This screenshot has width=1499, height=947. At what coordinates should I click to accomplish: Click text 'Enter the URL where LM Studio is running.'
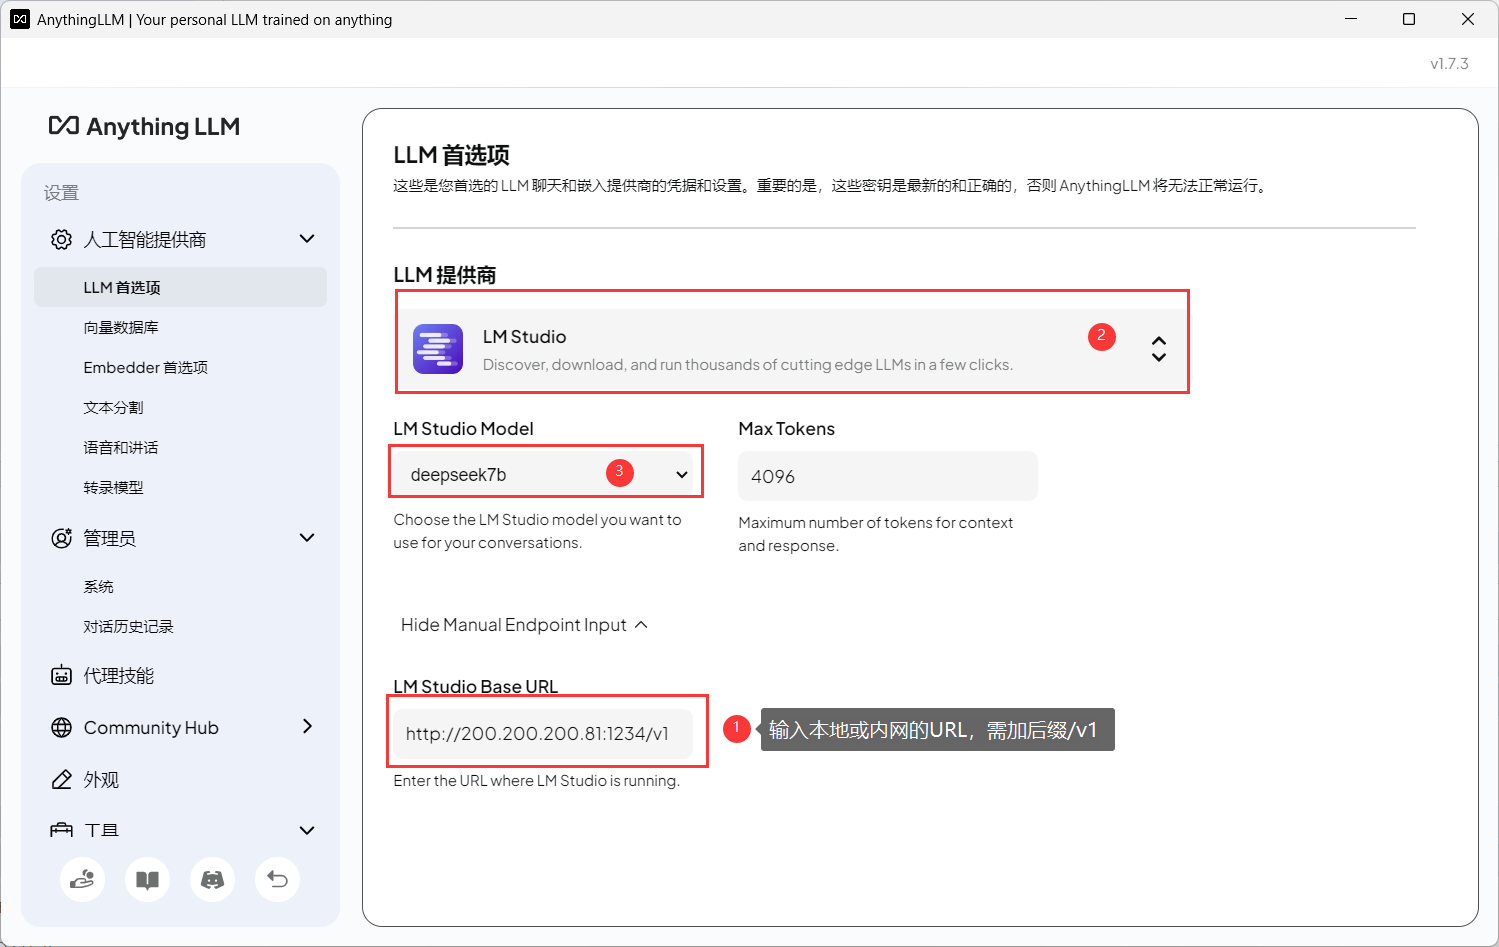click(x=537, y=780)
